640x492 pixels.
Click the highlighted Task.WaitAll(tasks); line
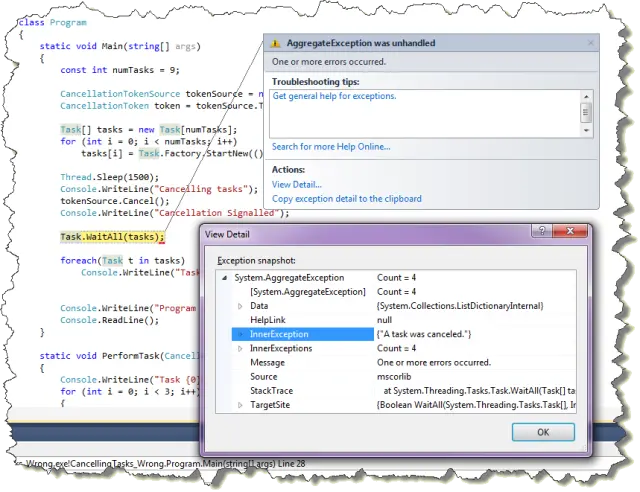[x=112, y=237]
